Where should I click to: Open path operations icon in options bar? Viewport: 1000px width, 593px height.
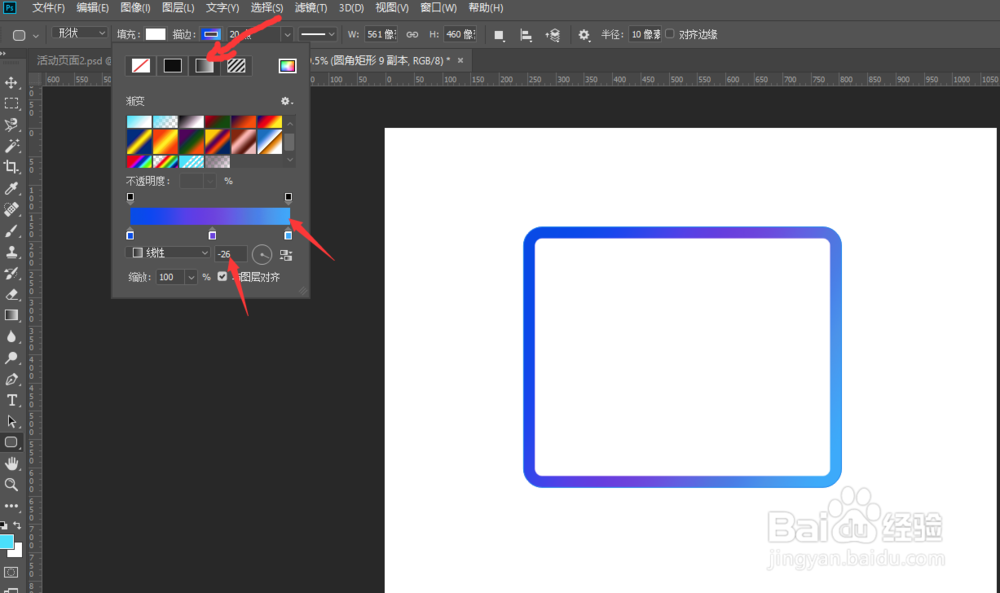(499, 35)
